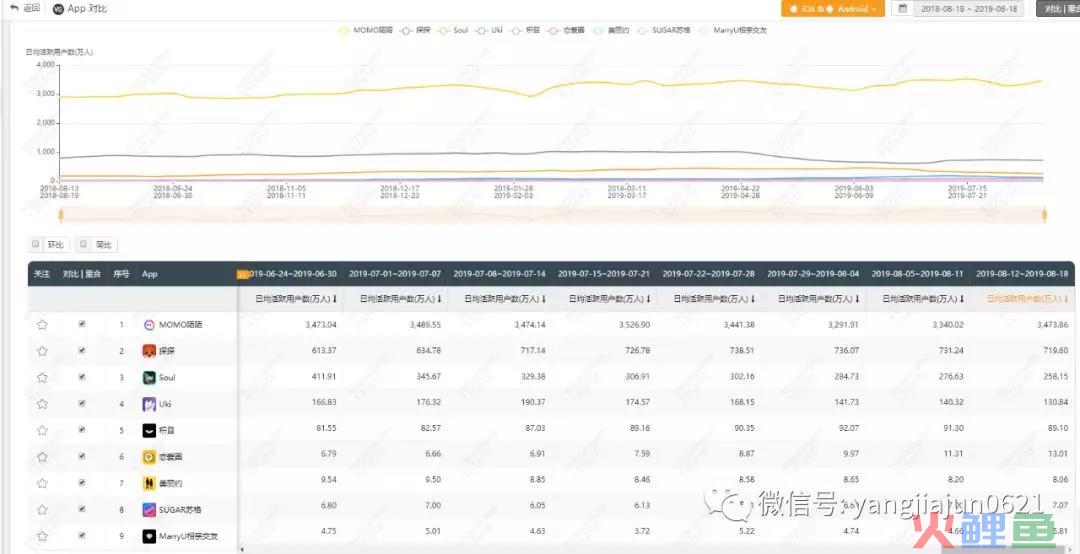The image size is (1080, 554).
Task: Uncheck compare box for SUGAR苏格
Action: (82, 509)
